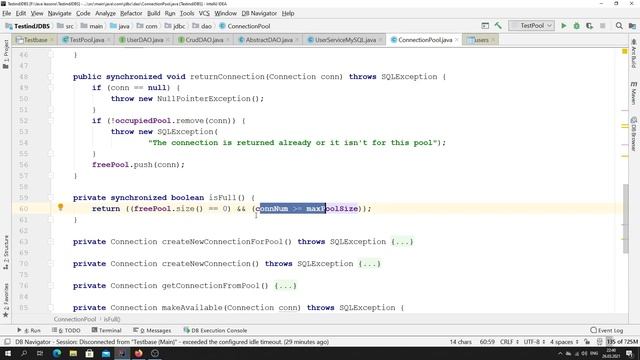Viewport: 640px width, 360px height.
Task: Open Search Everywhere magnifier icon
Action: click(619, 26)
